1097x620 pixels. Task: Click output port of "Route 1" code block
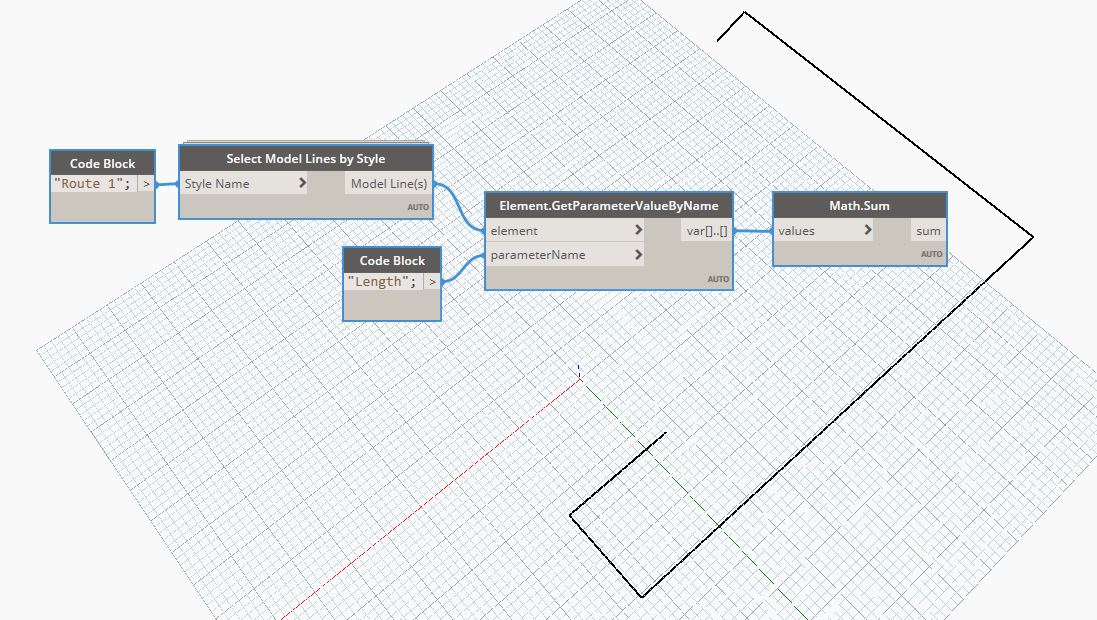146,183
